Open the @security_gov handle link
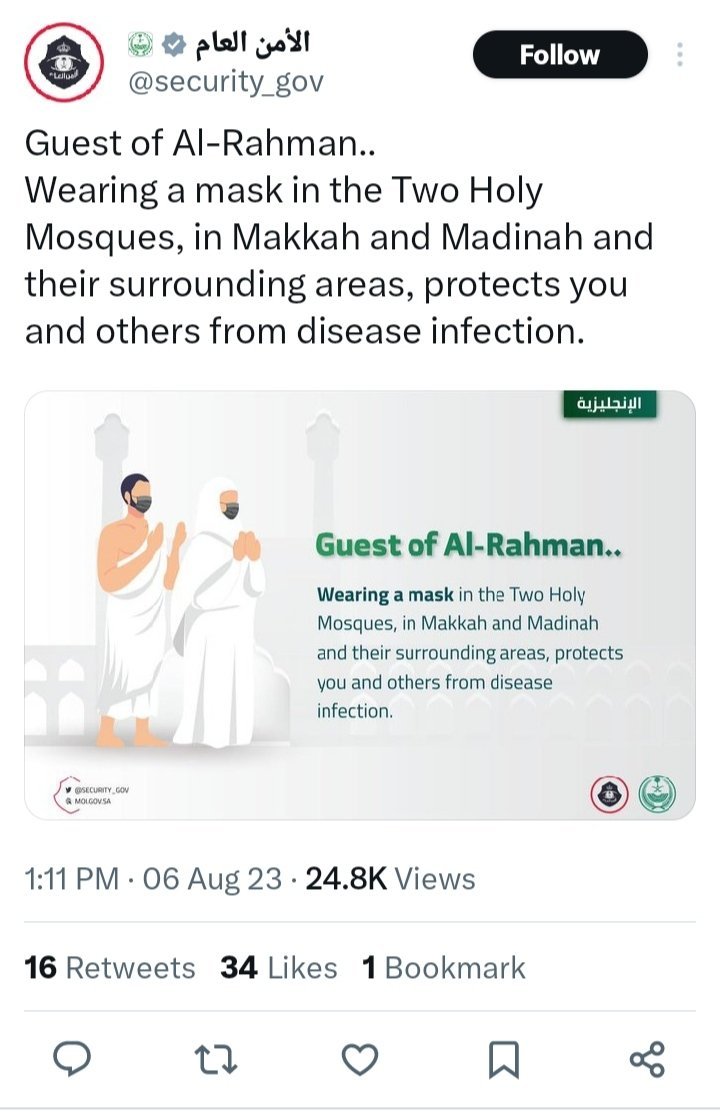 [226, 81]
